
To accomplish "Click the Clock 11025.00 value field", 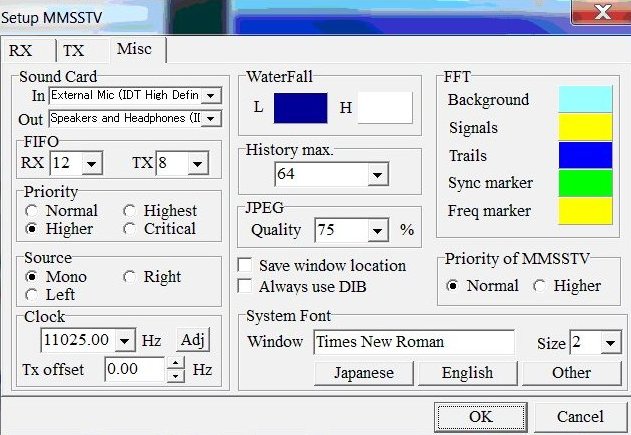I will [78, 341].
